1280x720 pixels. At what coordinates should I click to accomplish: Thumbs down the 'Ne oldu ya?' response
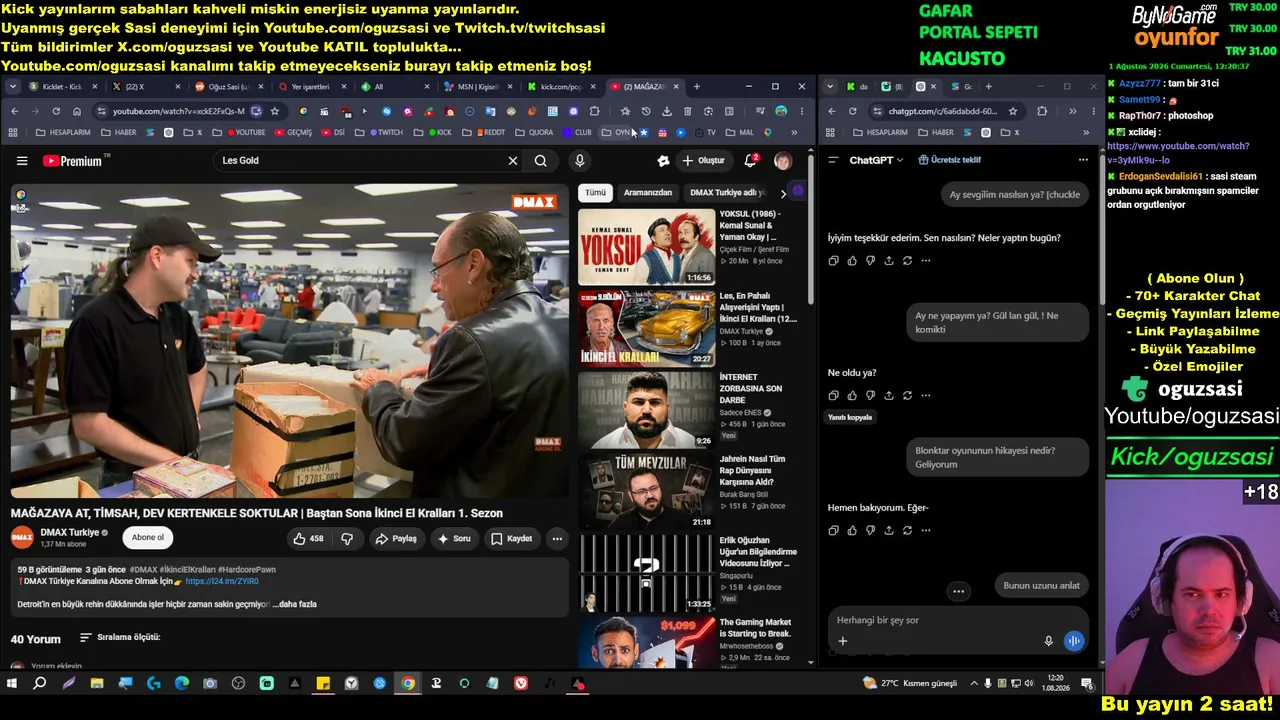[x=870, y=396]
